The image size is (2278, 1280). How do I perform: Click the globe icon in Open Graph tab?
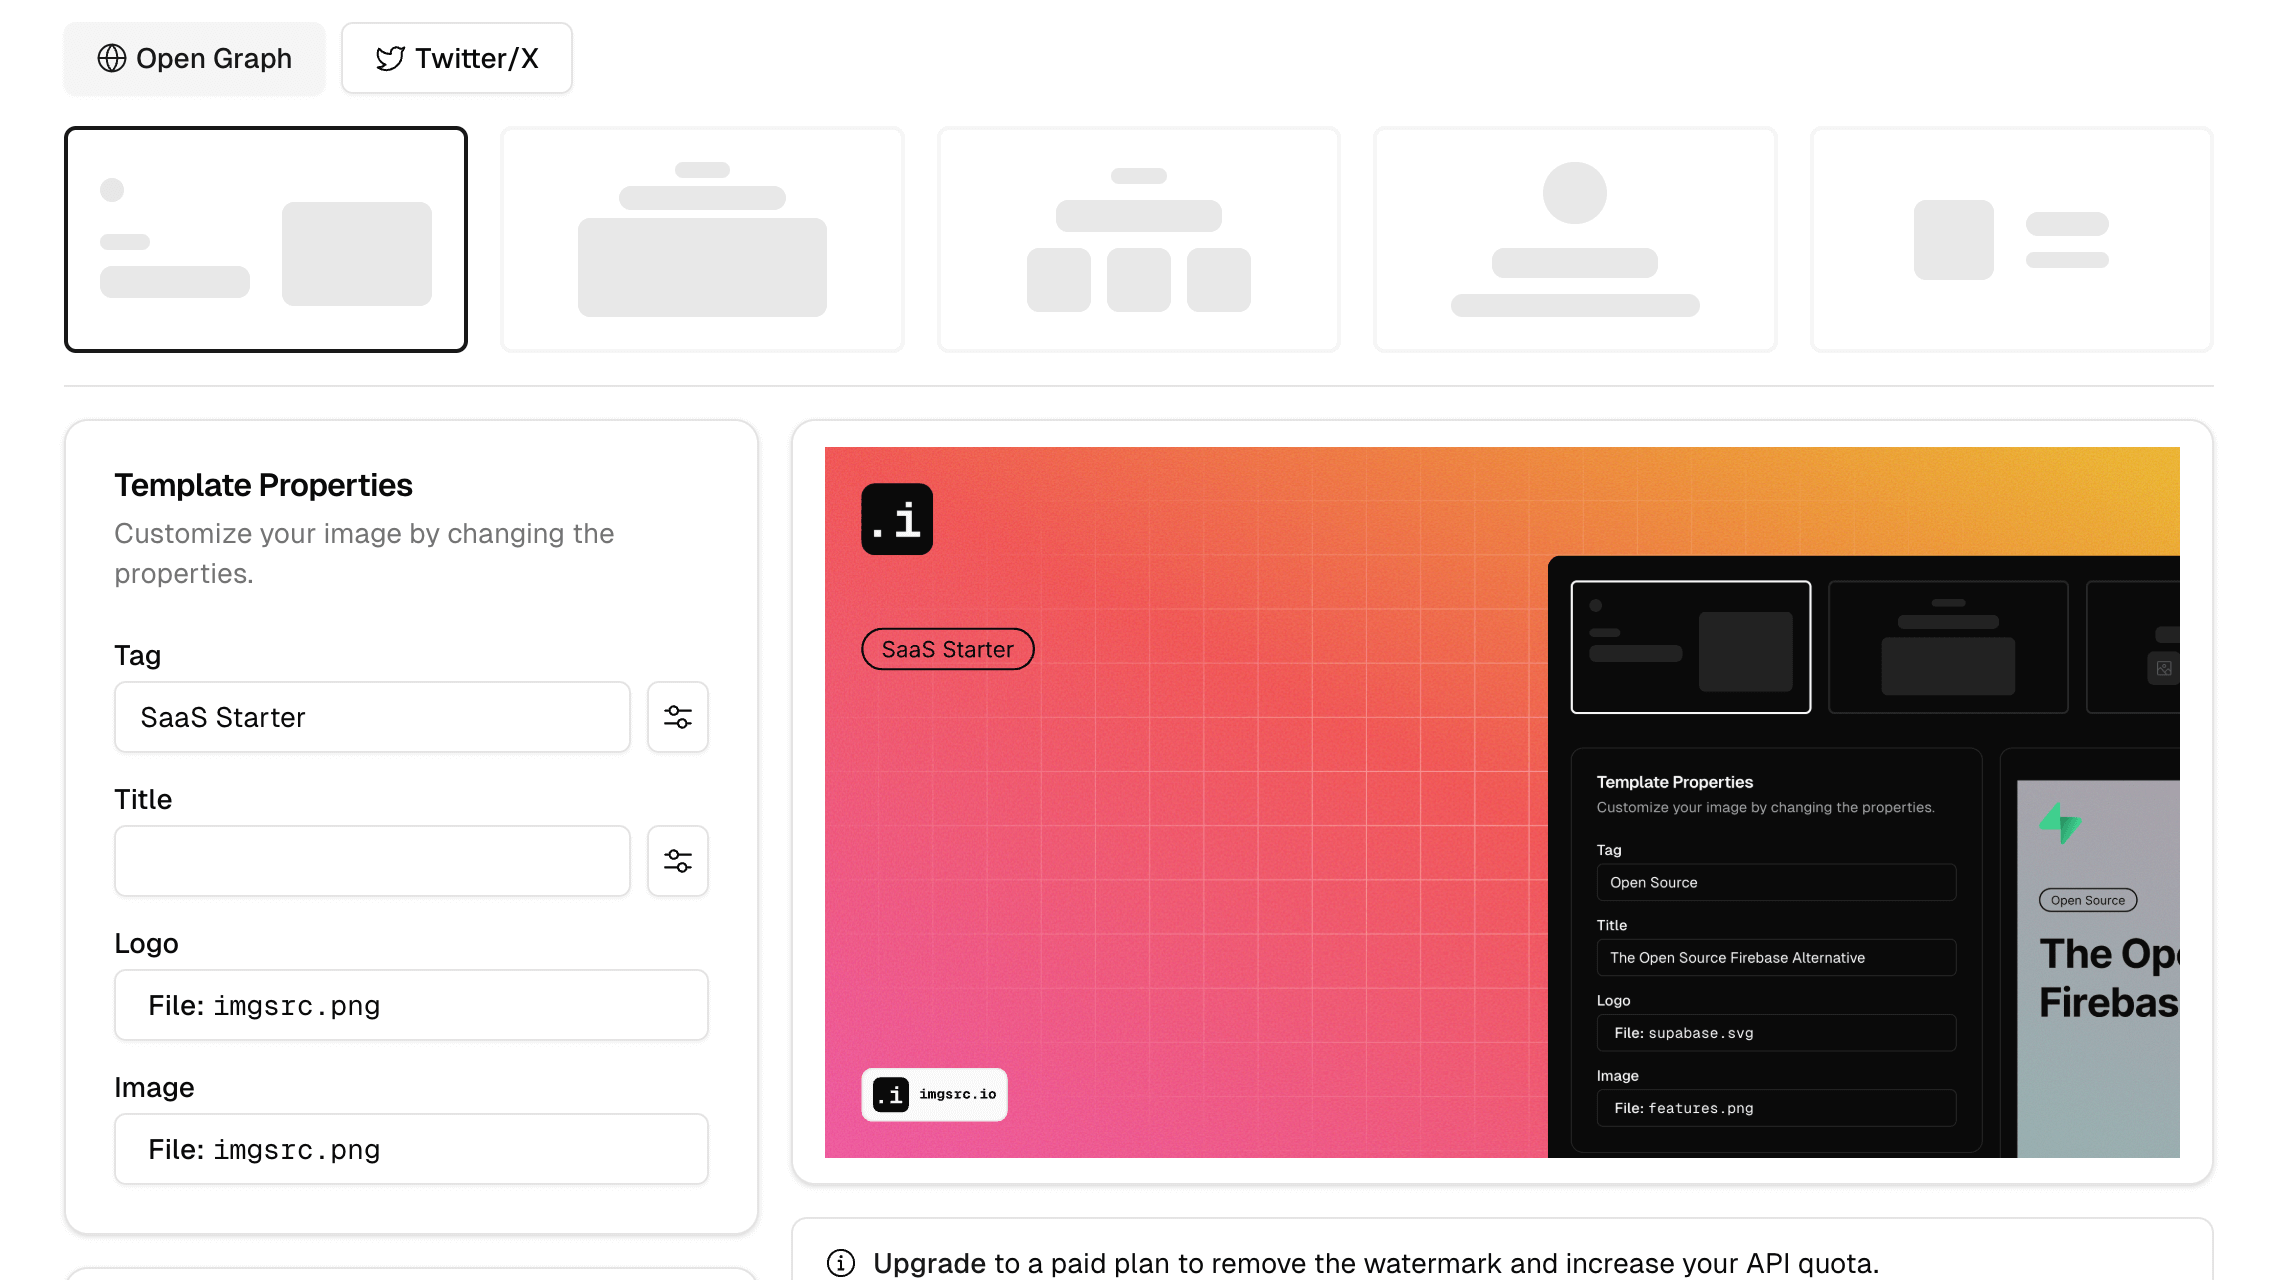click(x=111, y=59)
